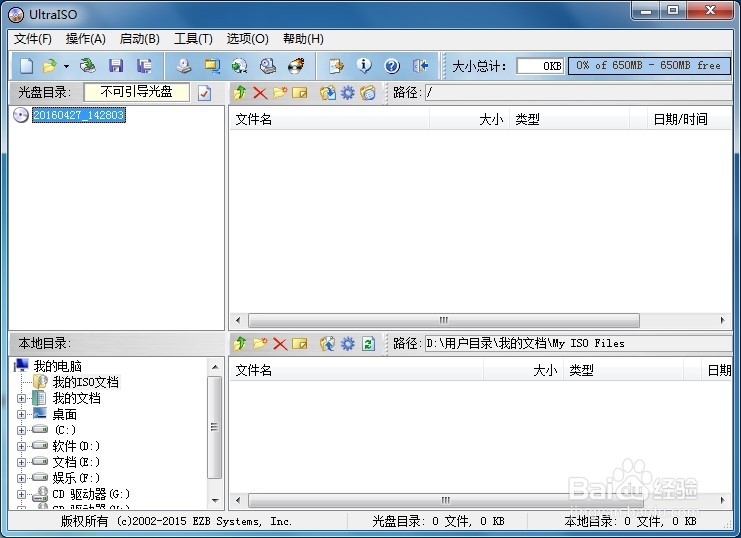
Task: Click the red X Delete icon in disc pane
Action: 260,93
